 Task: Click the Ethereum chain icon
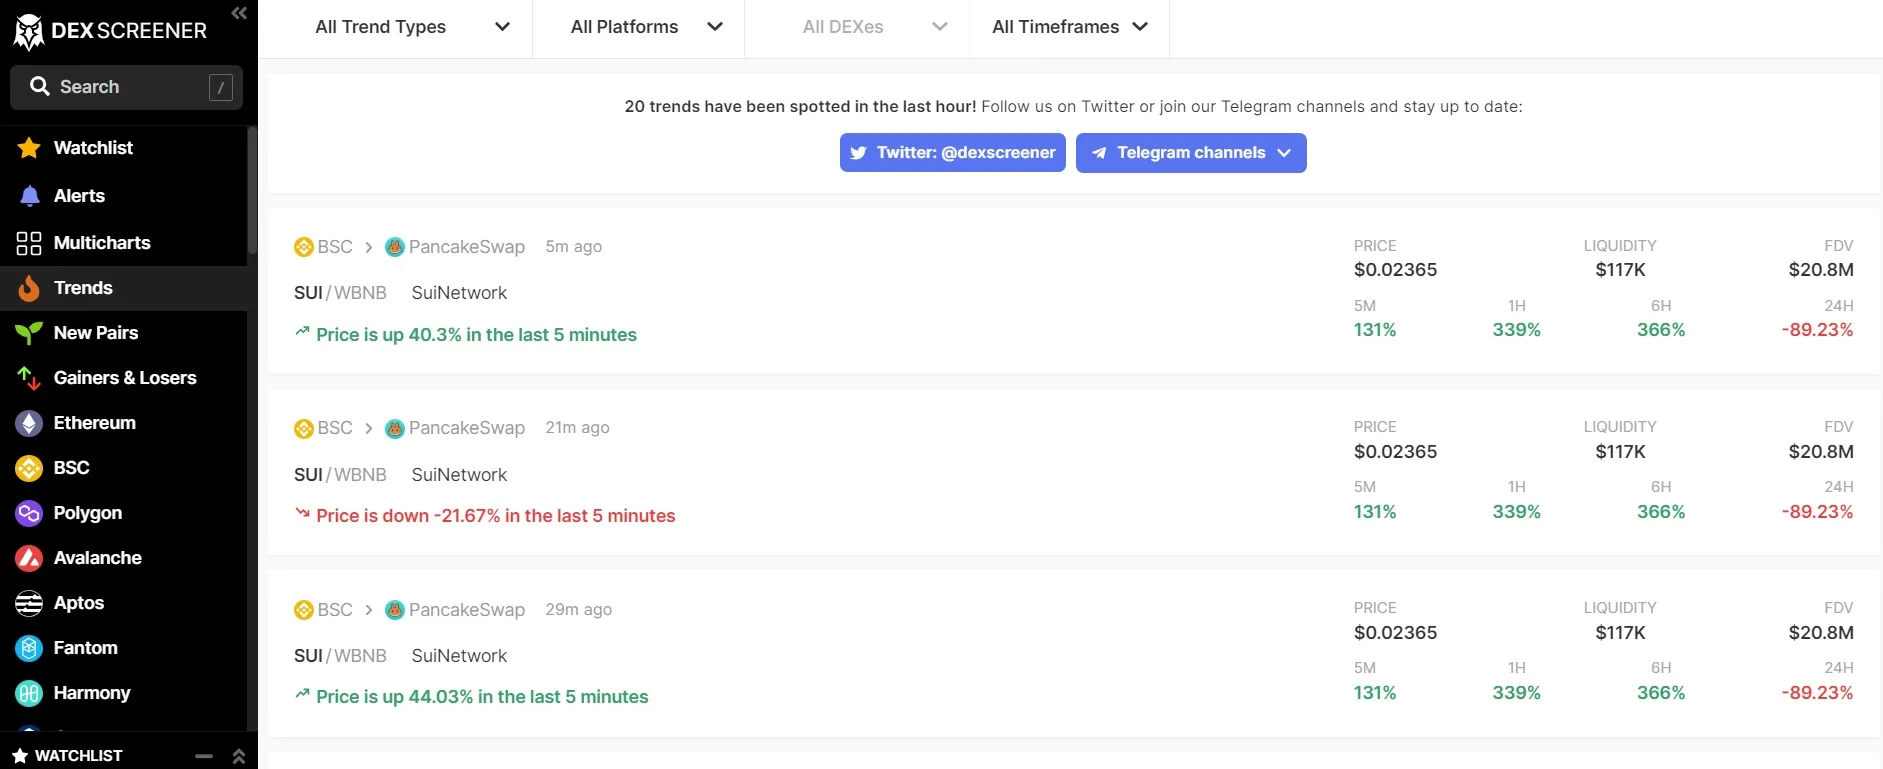tap(29, 423)
